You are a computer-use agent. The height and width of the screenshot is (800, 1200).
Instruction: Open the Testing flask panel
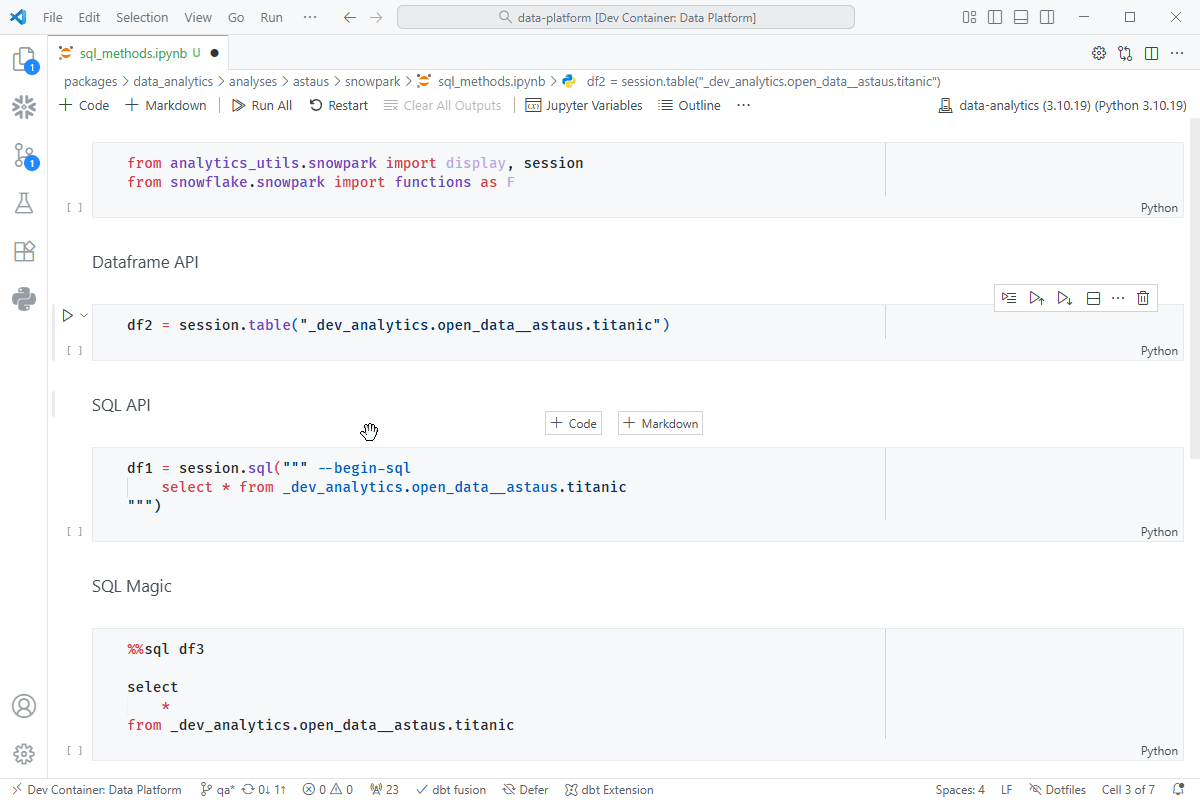click(x=24, y=203)
